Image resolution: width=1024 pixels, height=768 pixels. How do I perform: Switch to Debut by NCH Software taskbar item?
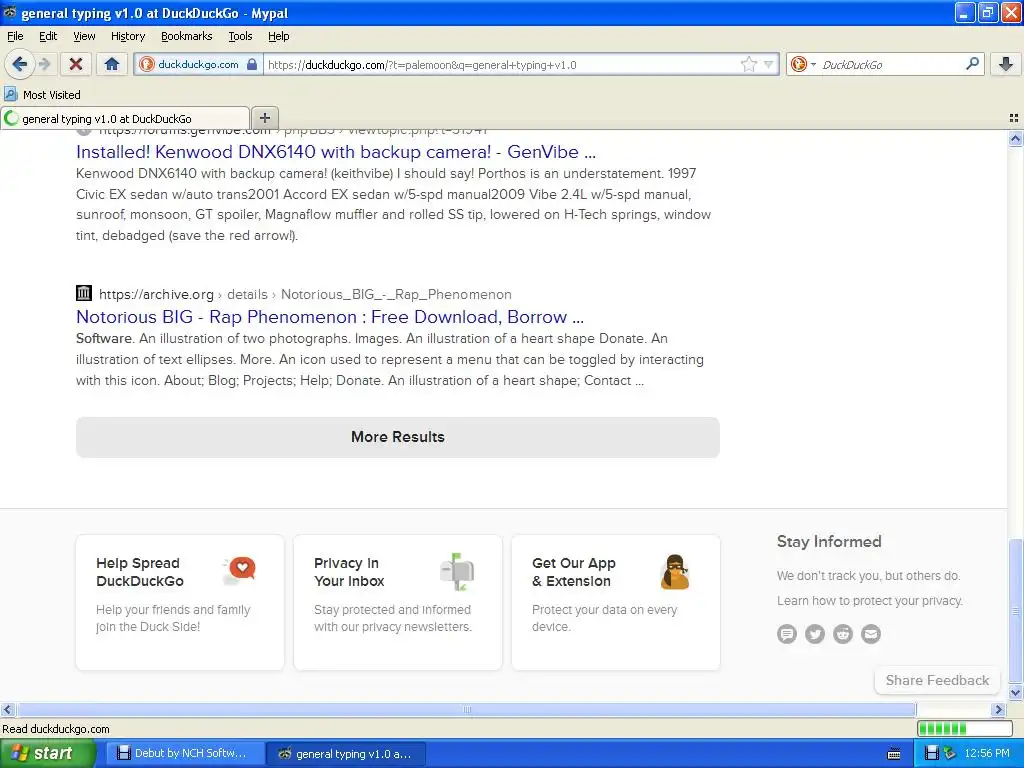(185, 754)
